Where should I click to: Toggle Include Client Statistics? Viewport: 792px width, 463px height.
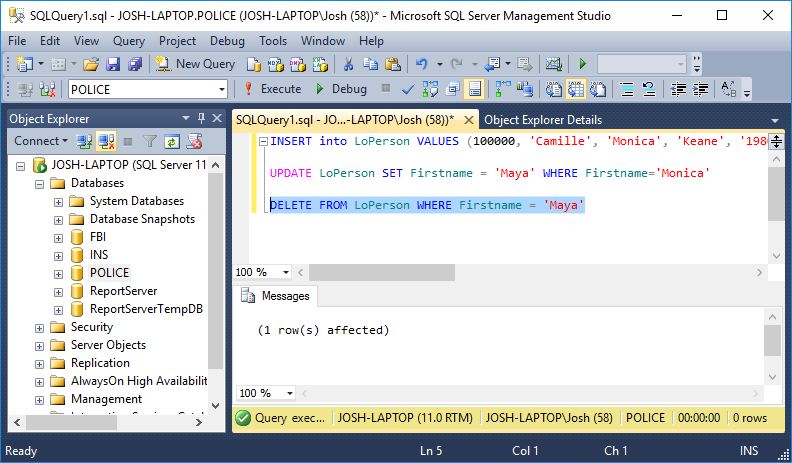pos(525,89)
